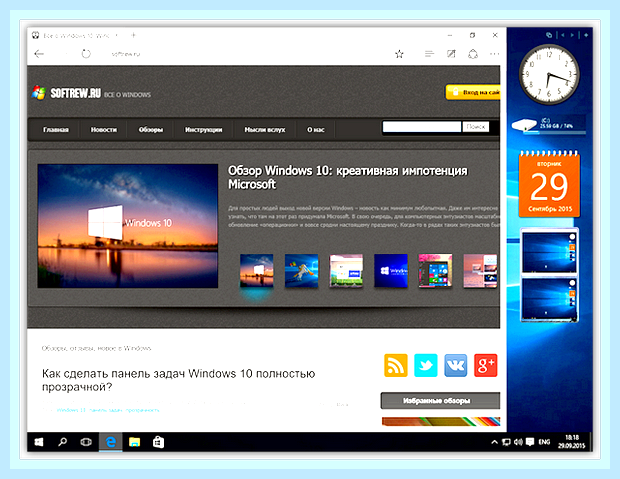Open the Share icon in Edge toolbar
The width and height of the screenshot is (620, 479).
click(x=473, y=54)
